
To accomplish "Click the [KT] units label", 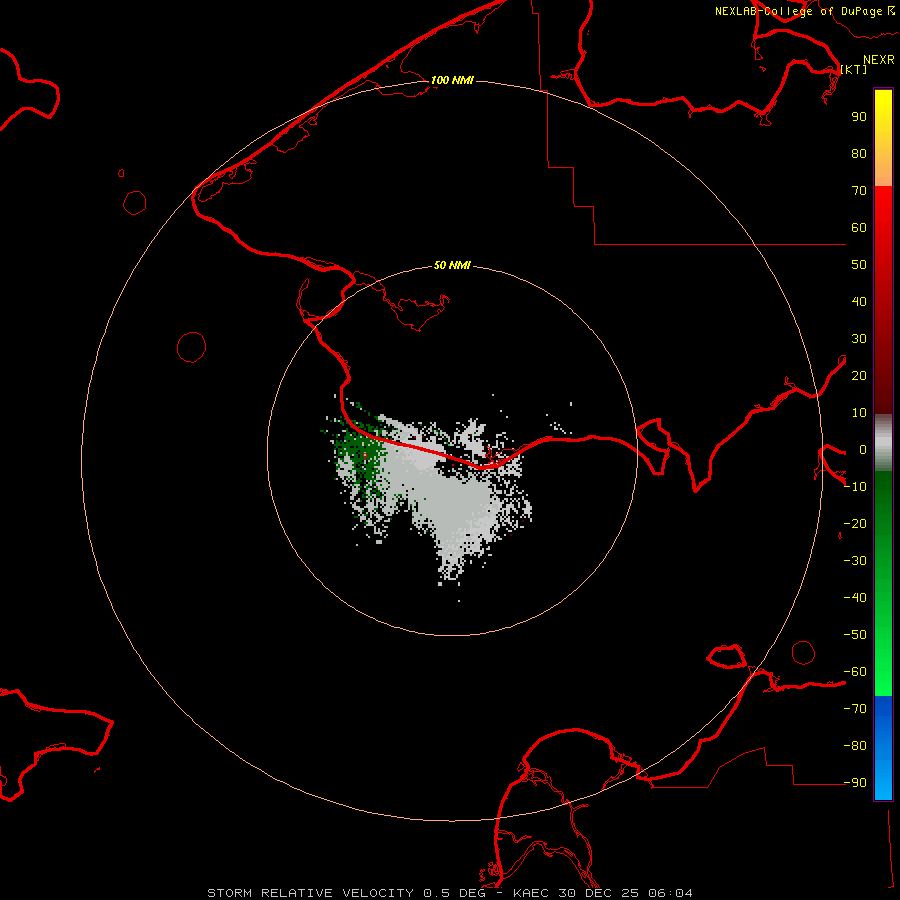I will (x=854, y=69).
